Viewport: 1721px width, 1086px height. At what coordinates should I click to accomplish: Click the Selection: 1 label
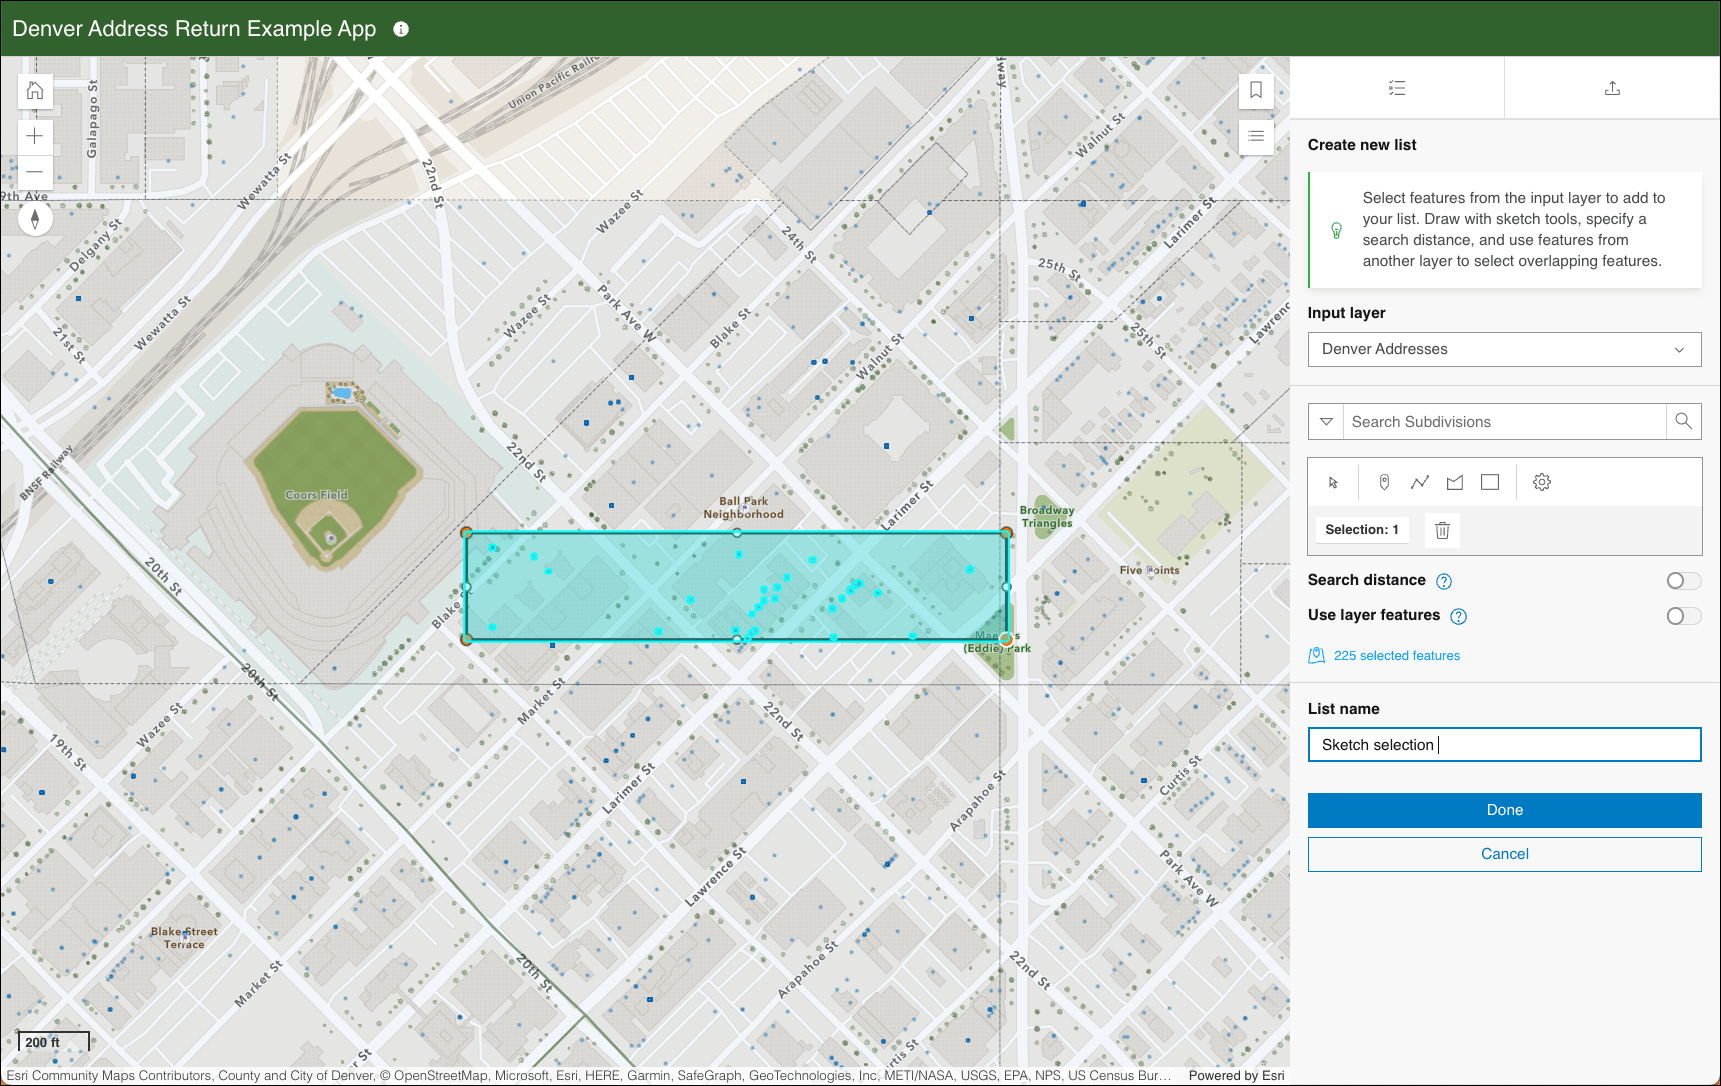coord(1361,530)
